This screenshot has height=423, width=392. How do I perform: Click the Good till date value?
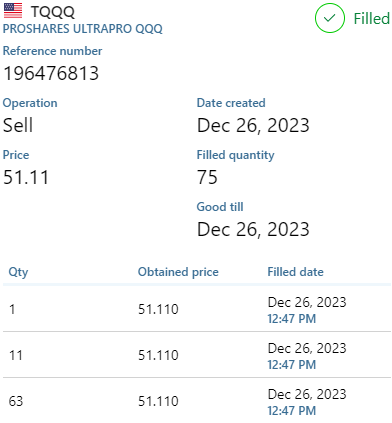point(253,230)
